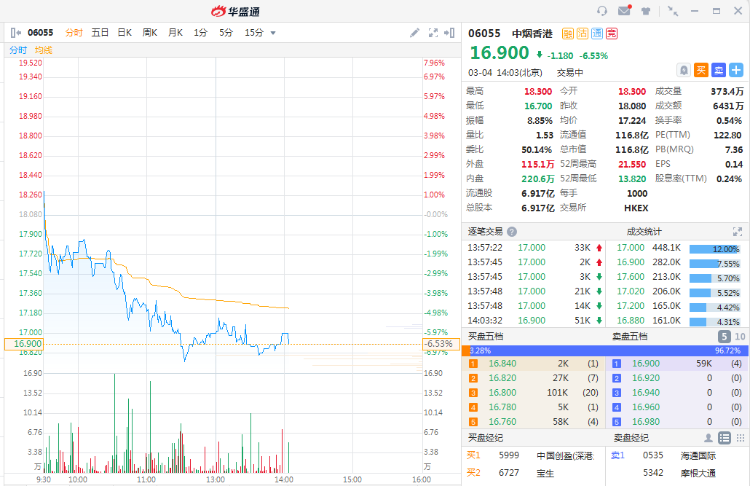This screenshot has width=750, height=486.
Task: Click buy broker 5999 中国创盈
Action: [533, 456]
